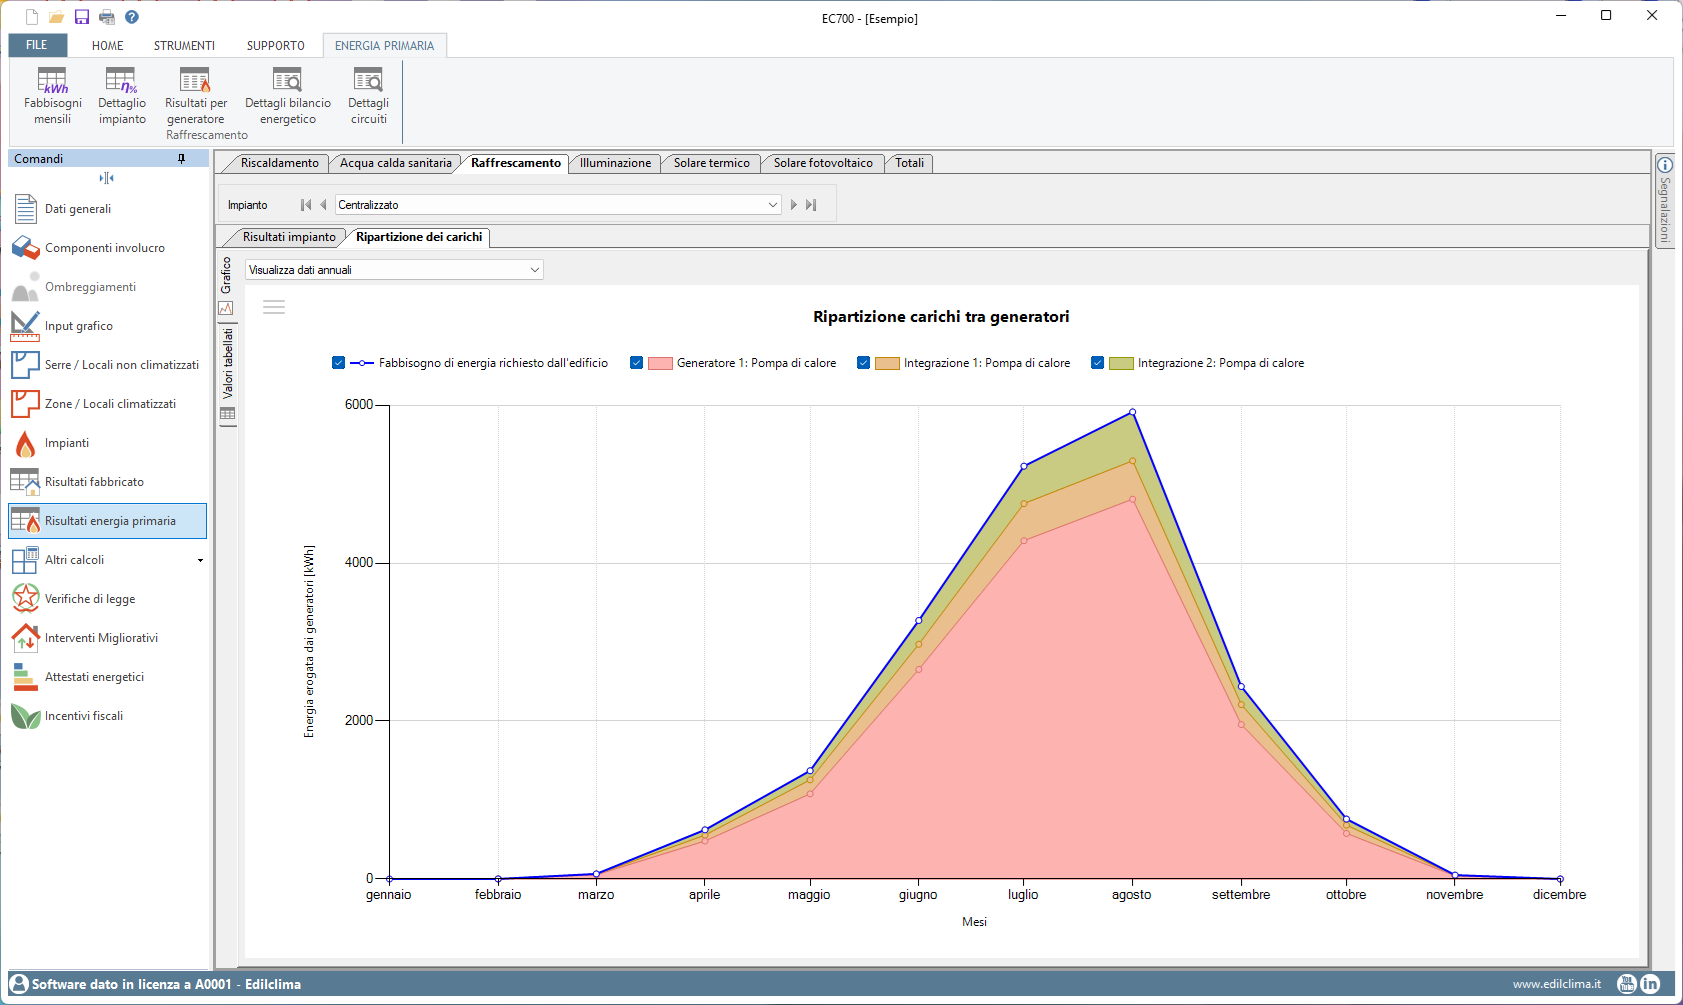Click the agosto peak data point
The width and height of the screenshot is (1683, 1005).
coord(1132,412)
